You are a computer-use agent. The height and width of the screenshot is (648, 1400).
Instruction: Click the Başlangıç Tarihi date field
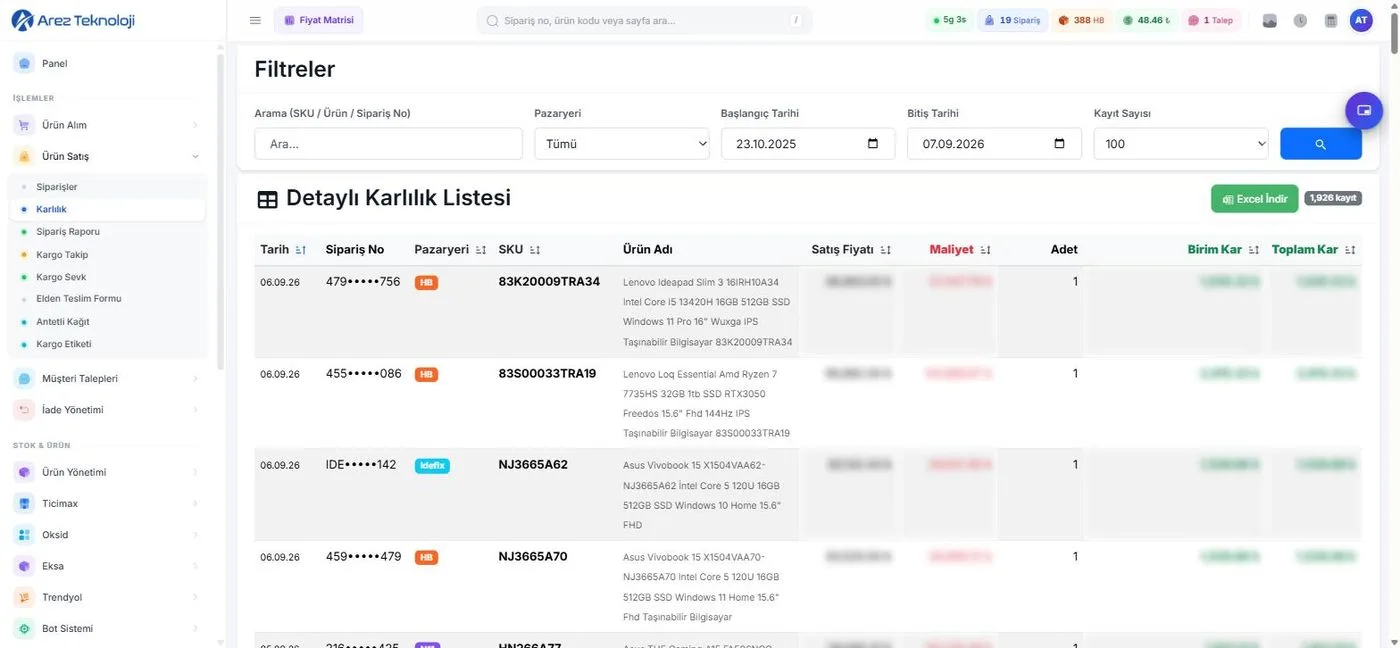808,144
